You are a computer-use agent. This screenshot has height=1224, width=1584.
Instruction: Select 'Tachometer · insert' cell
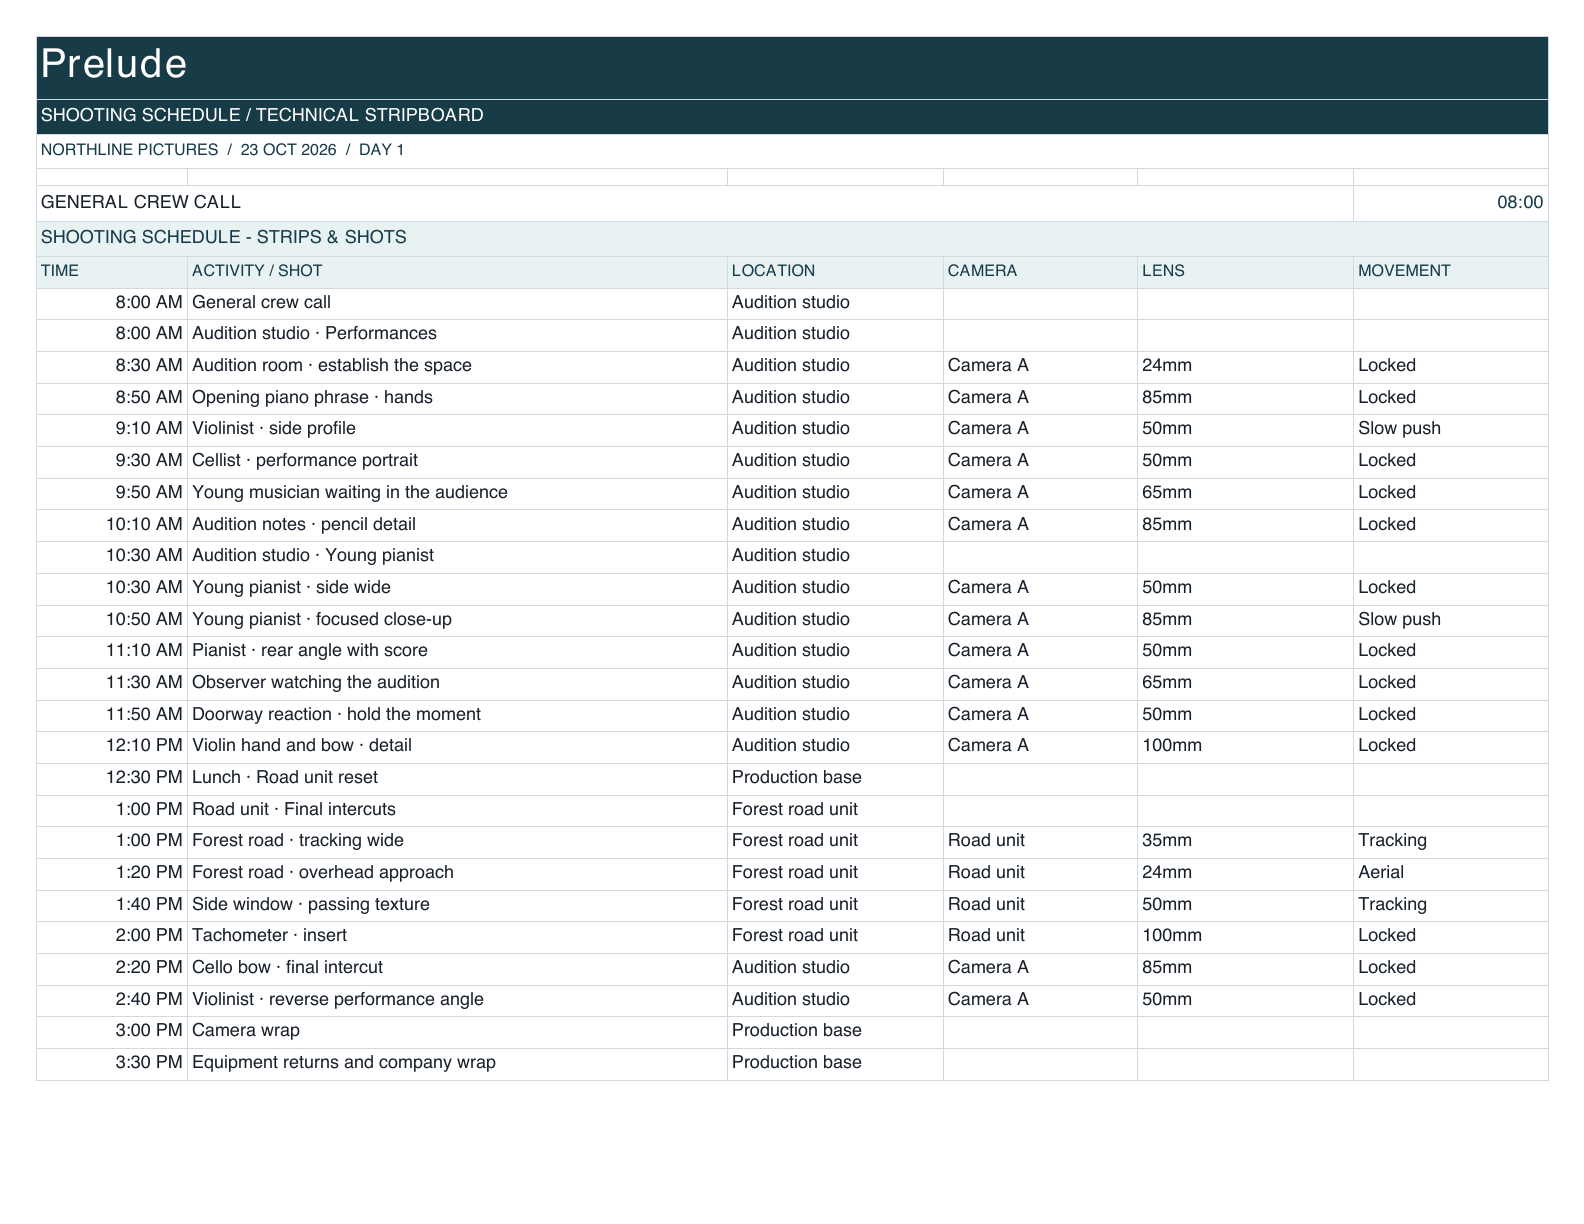(x=457, y=936)
